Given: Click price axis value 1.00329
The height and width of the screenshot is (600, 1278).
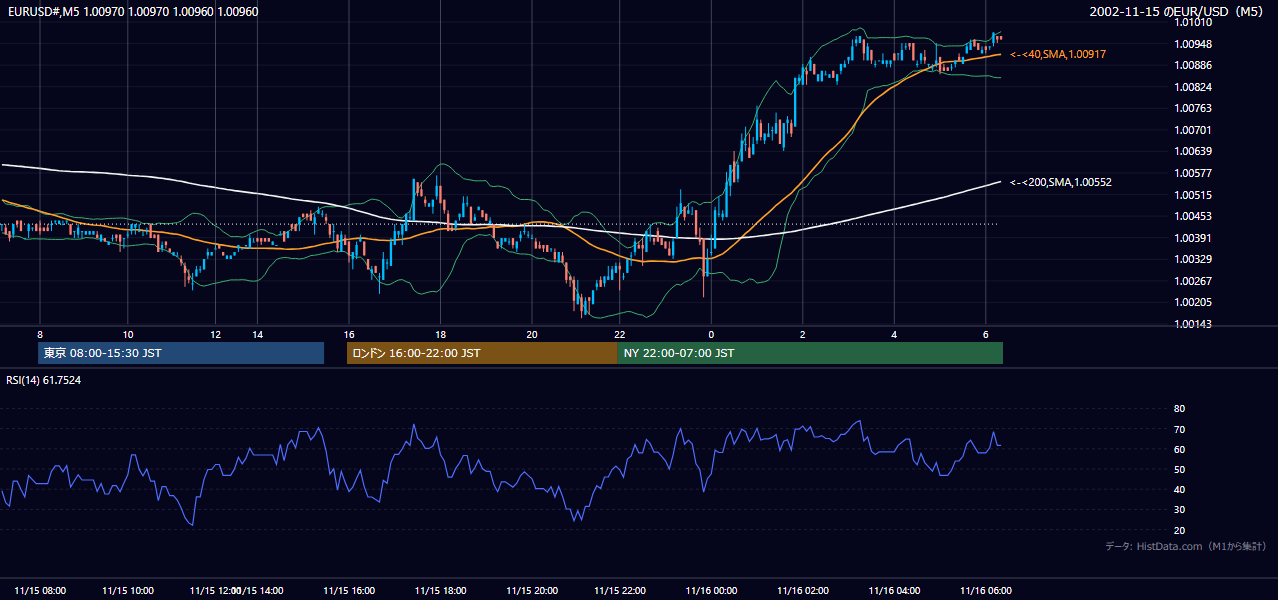Looking at the screenshot, I should pos(1193,259).
